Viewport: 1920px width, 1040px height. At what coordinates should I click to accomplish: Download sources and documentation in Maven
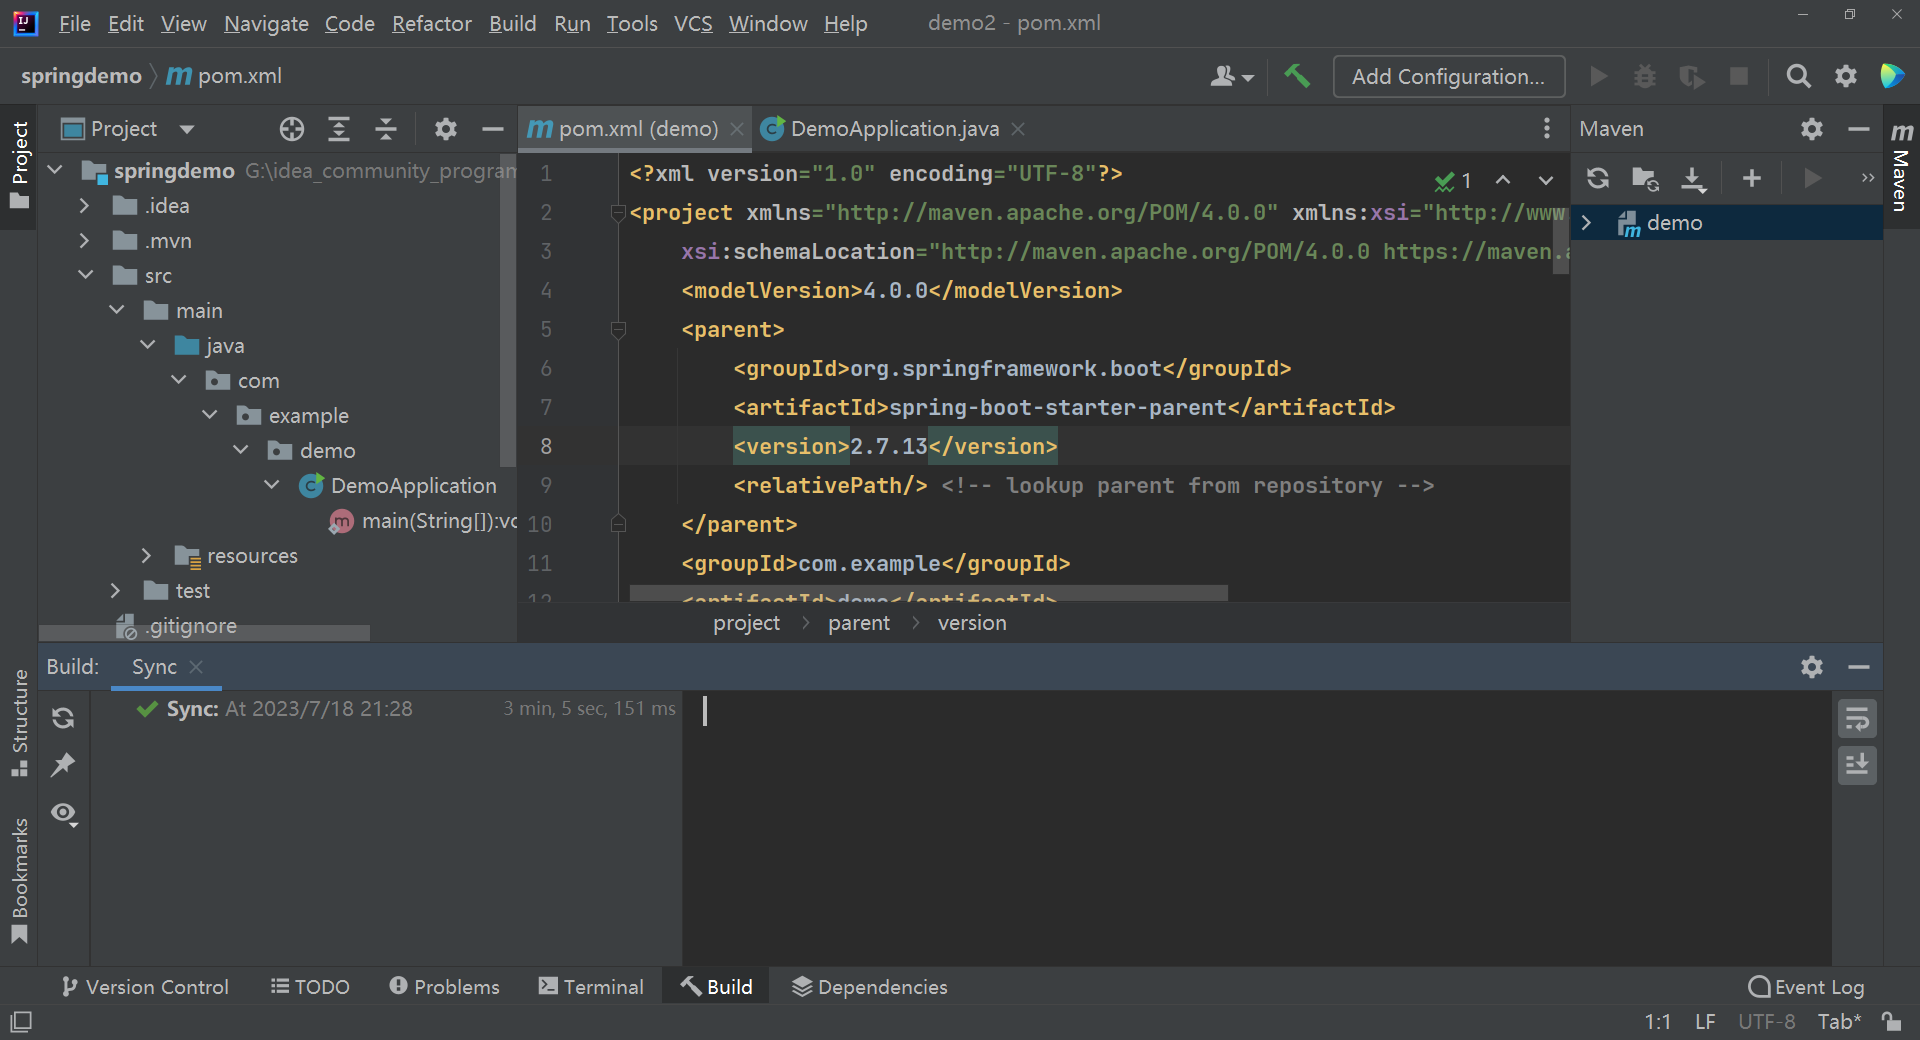(x=1693, y=178)
